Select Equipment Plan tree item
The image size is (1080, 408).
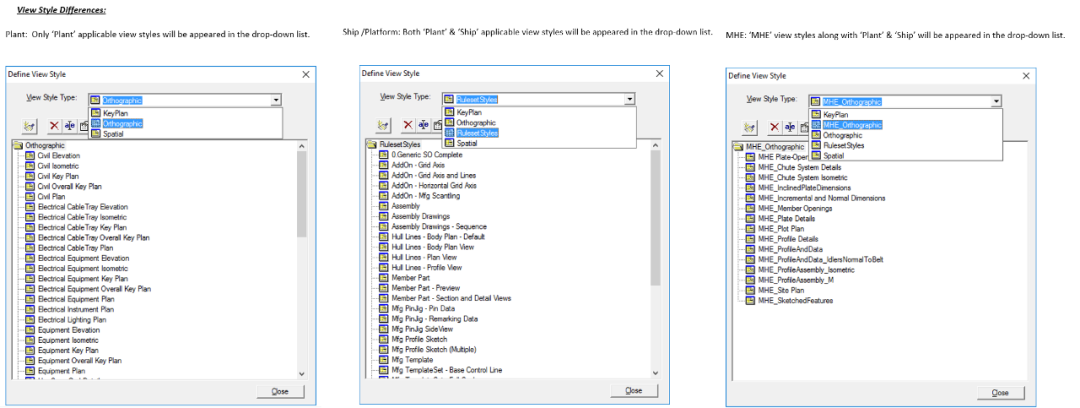[61, 371]
